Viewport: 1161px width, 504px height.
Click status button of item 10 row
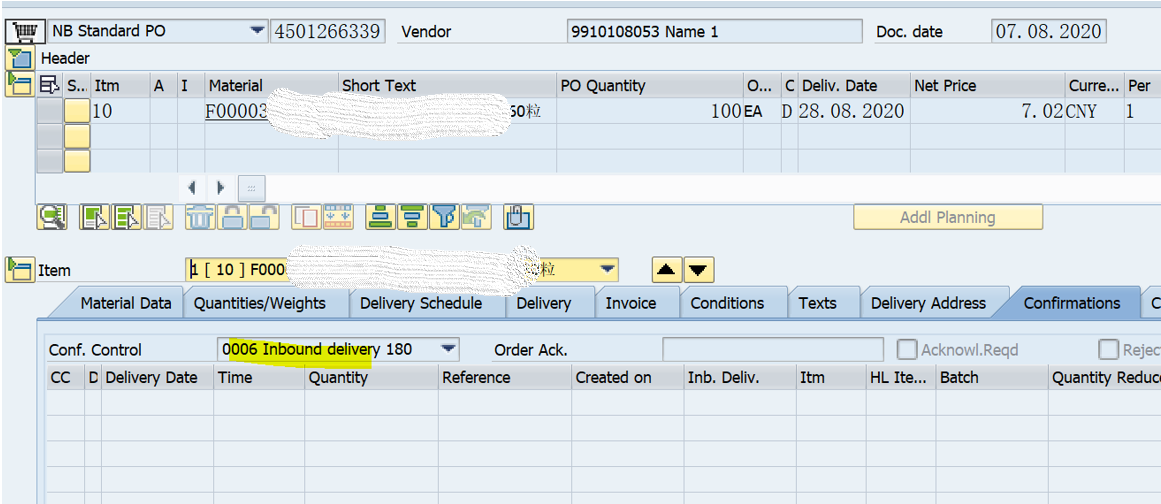point(77,111)
